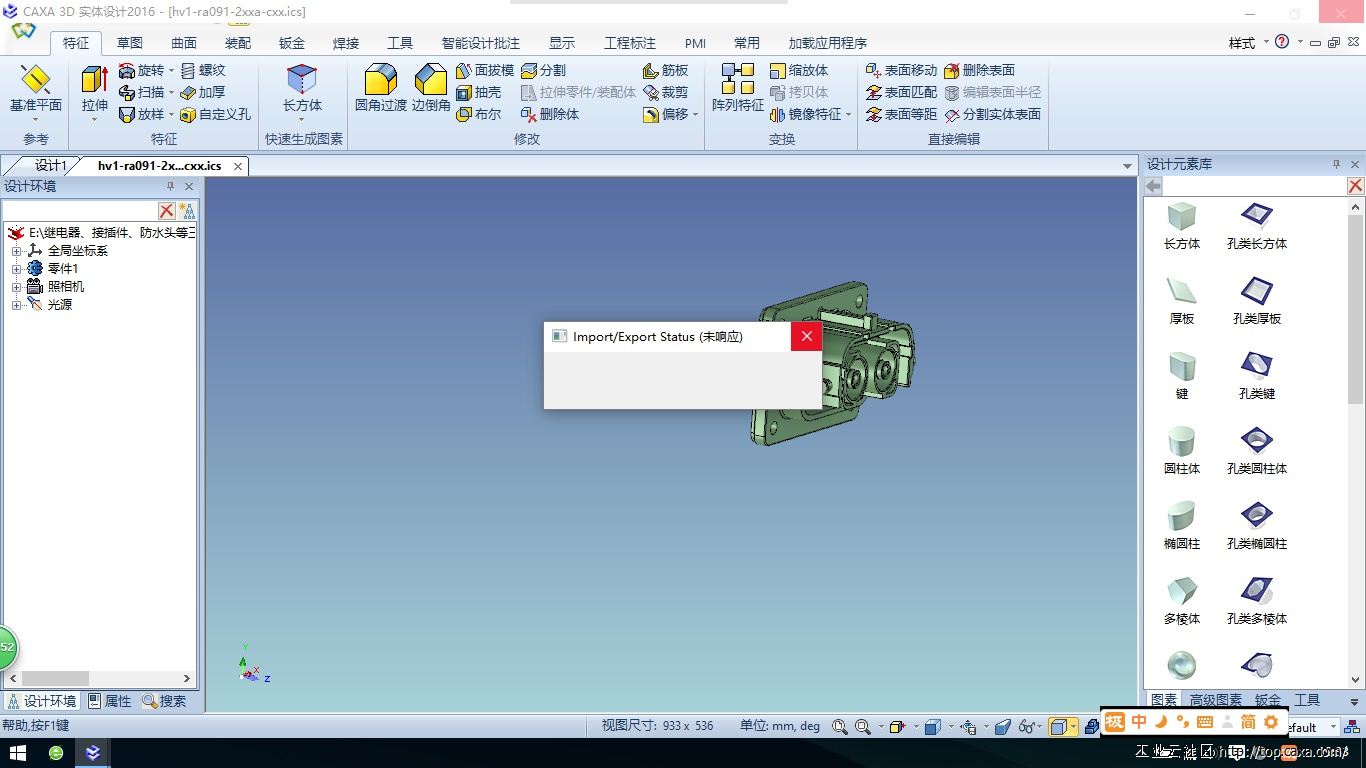Screen dimensions: 1366x768
Task: Switch to the 搜索 panel tab
Action: [x=164, y=701]
